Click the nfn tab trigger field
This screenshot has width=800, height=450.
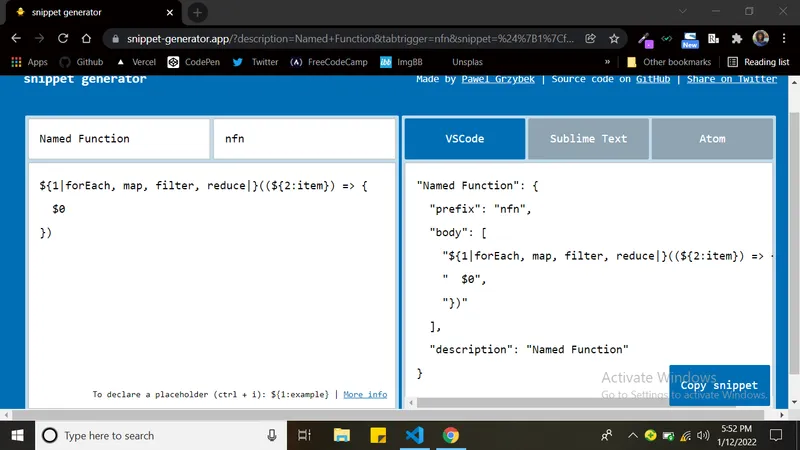[304, 139]
